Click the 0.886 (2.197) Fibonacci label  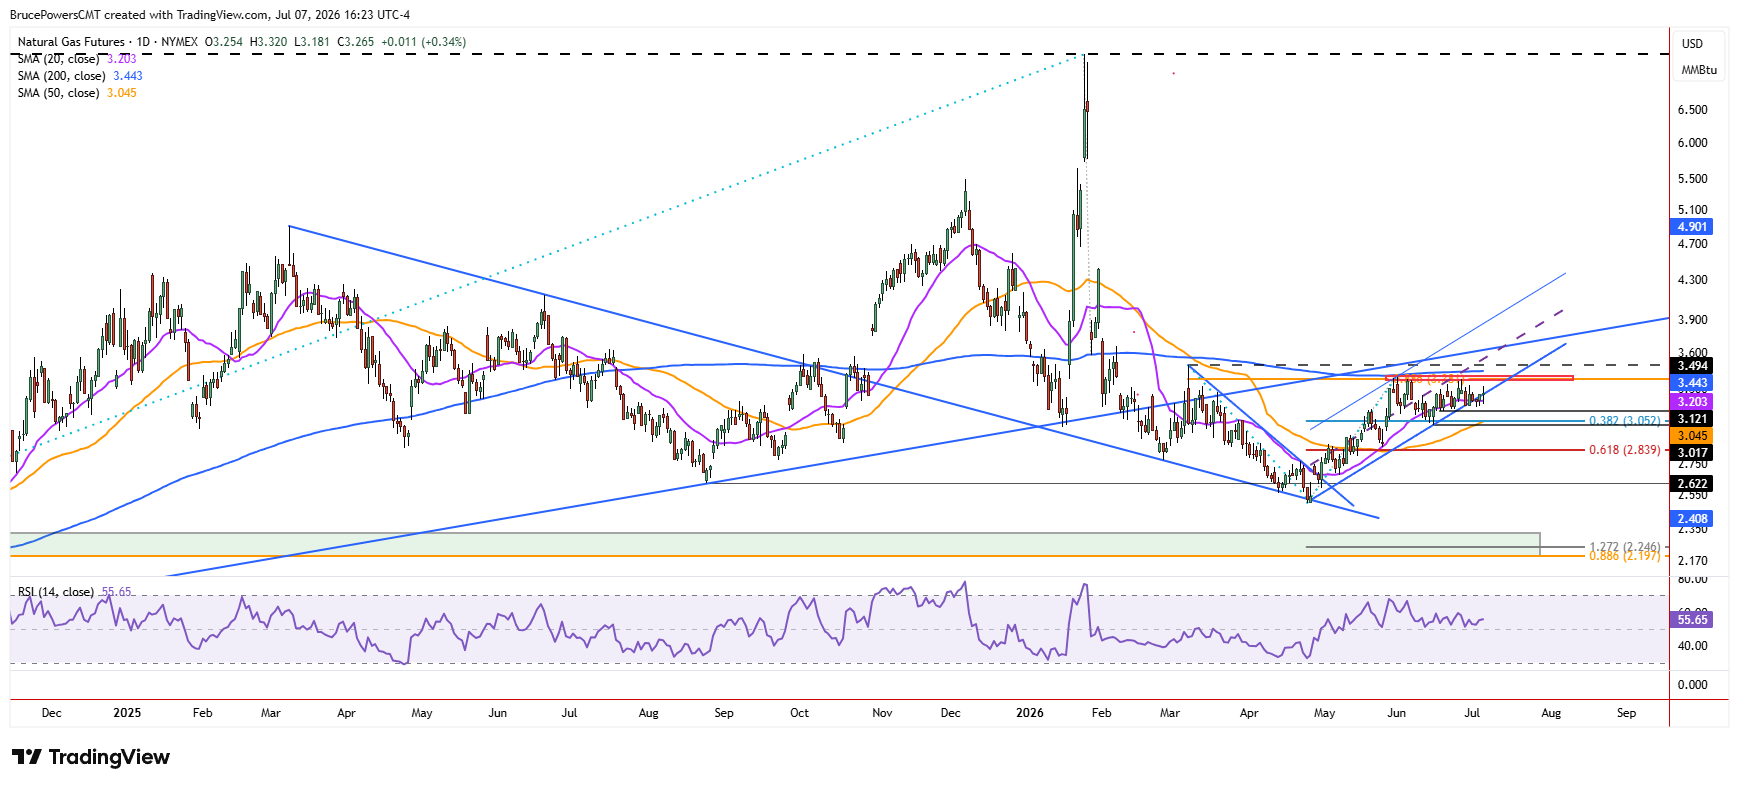1624,556
